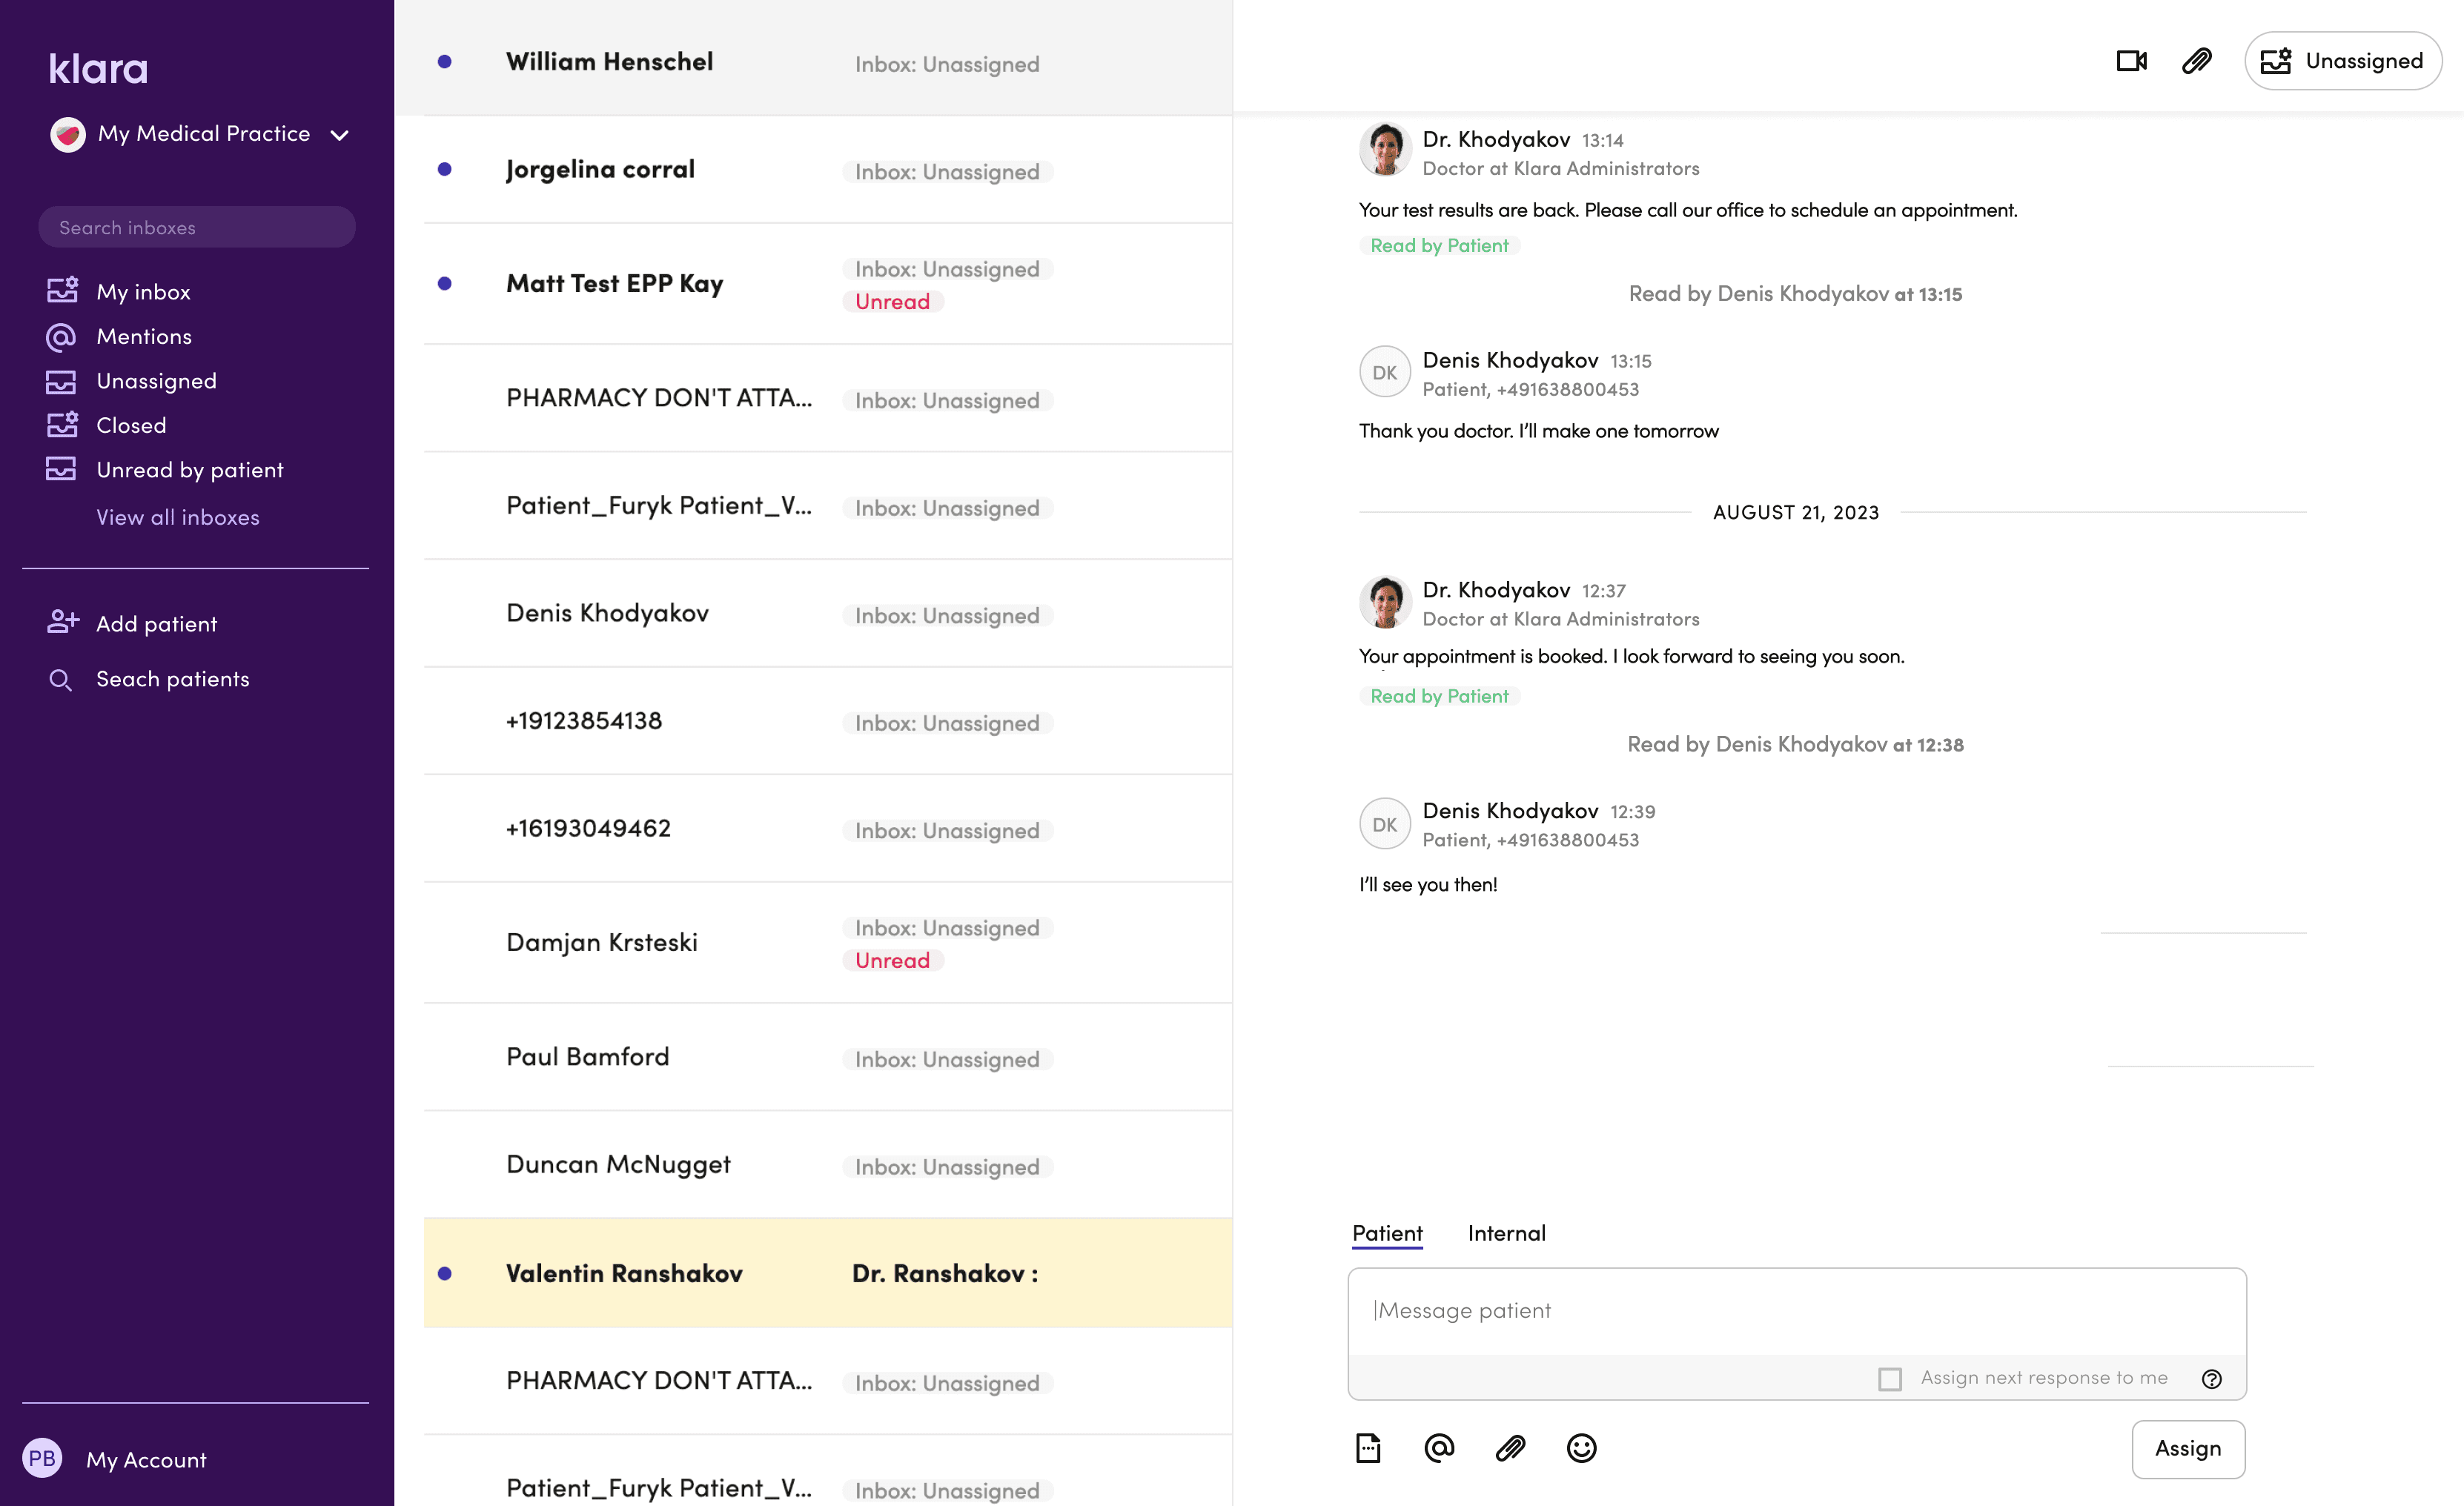
Task: Open the Valentin Ranshakov conversation
Action: pos(624,1273)
